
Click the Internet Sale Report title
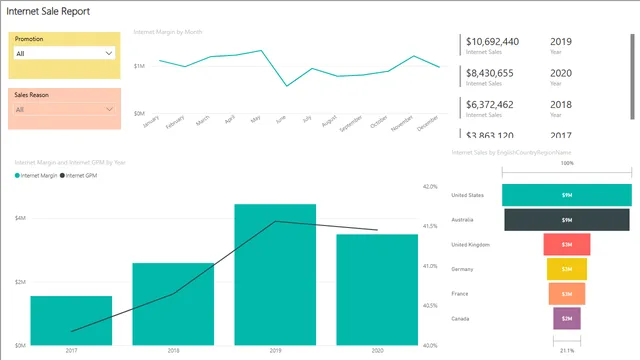pyautogui.click(x=48, y=11)
